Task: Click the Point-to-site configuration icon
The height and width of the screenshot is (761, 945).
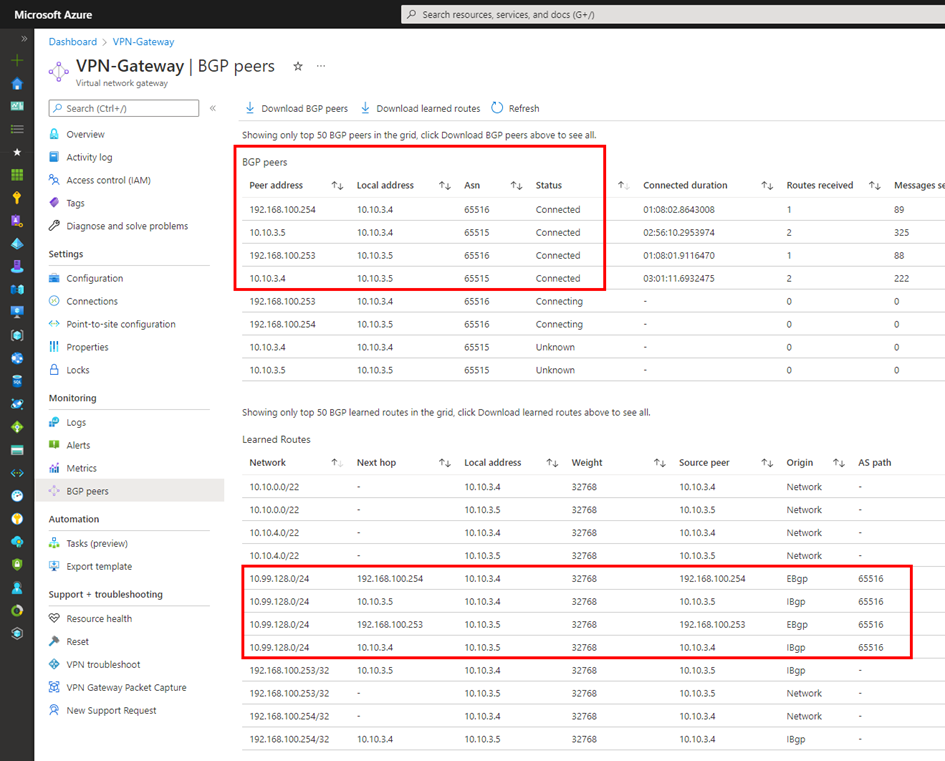Action: click(x=54, y=324)
